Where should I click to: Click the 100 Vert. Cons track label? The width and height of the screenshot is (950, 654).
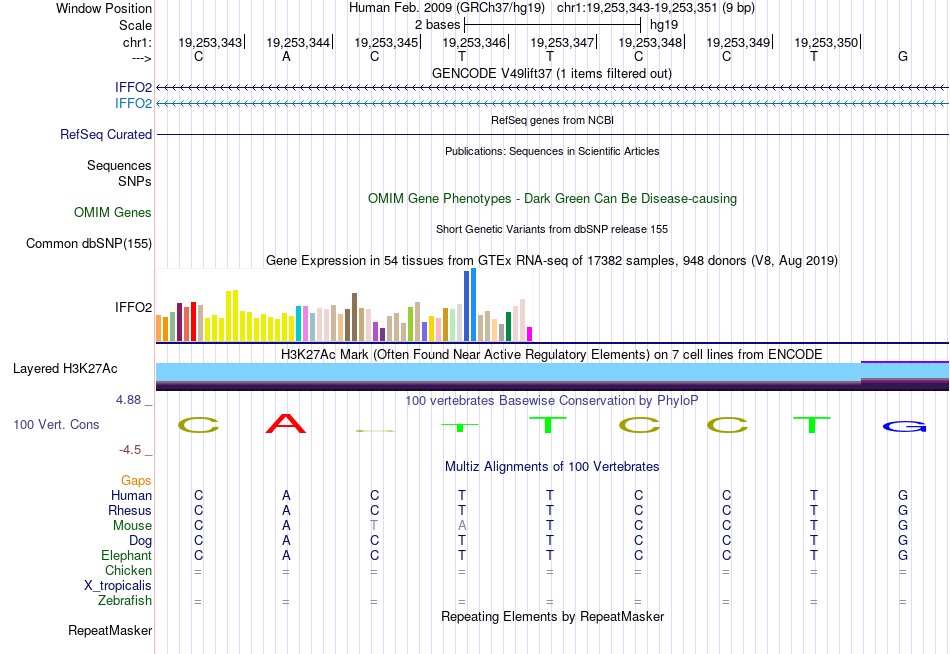pyautogui.click(x=56, y=424)
